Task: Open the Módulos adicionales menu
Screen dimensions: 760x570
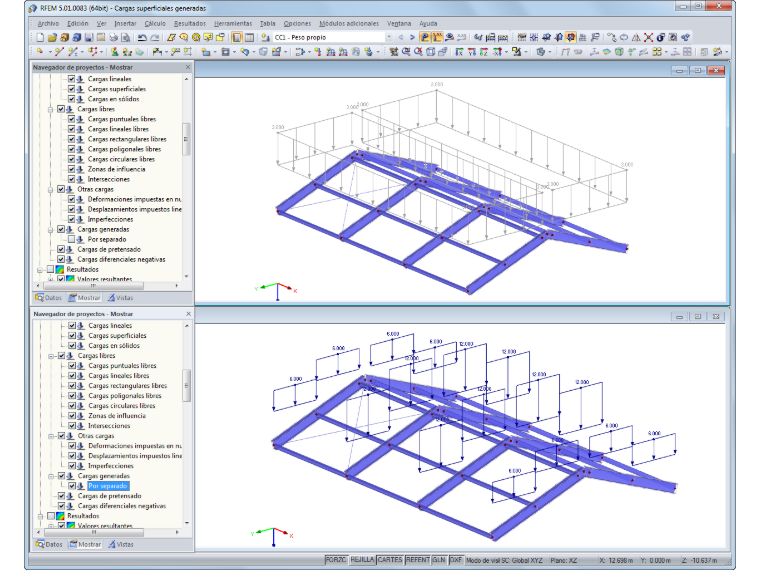Action: click(x=348, y=23)
